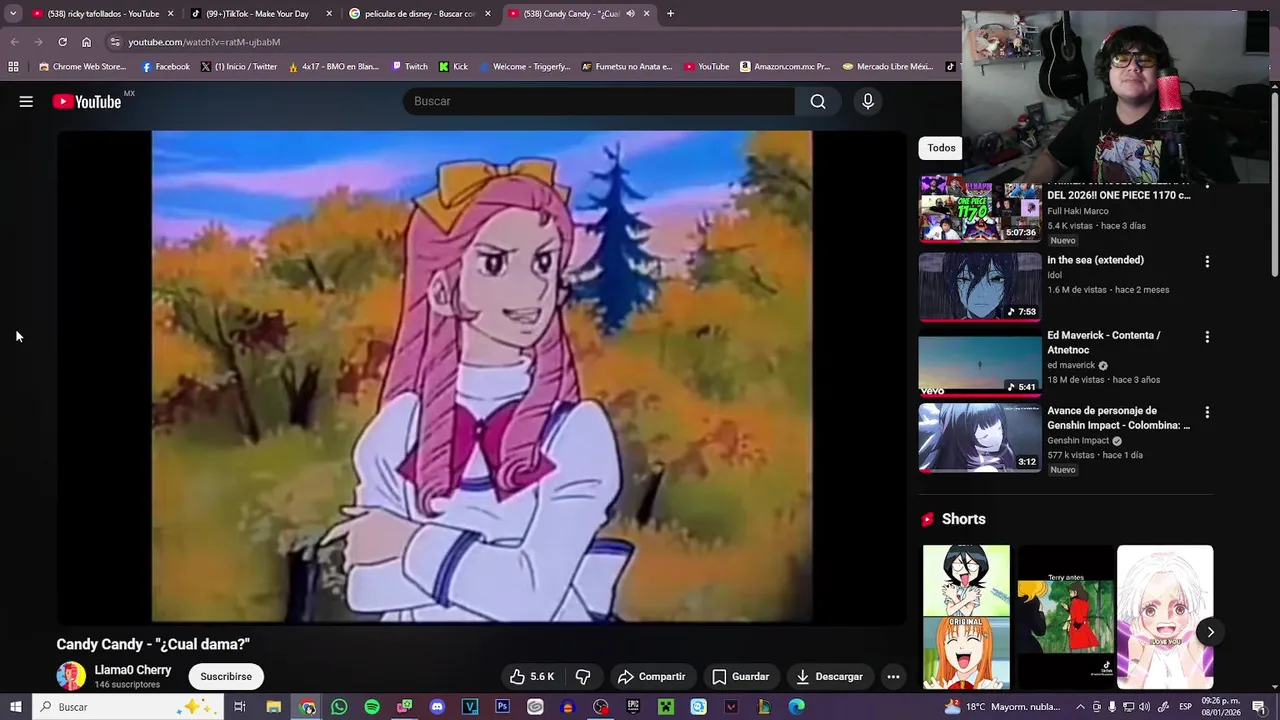Mute the Candy Candy tab audio
1280x720 pixels.
click(x=630, y=14)
